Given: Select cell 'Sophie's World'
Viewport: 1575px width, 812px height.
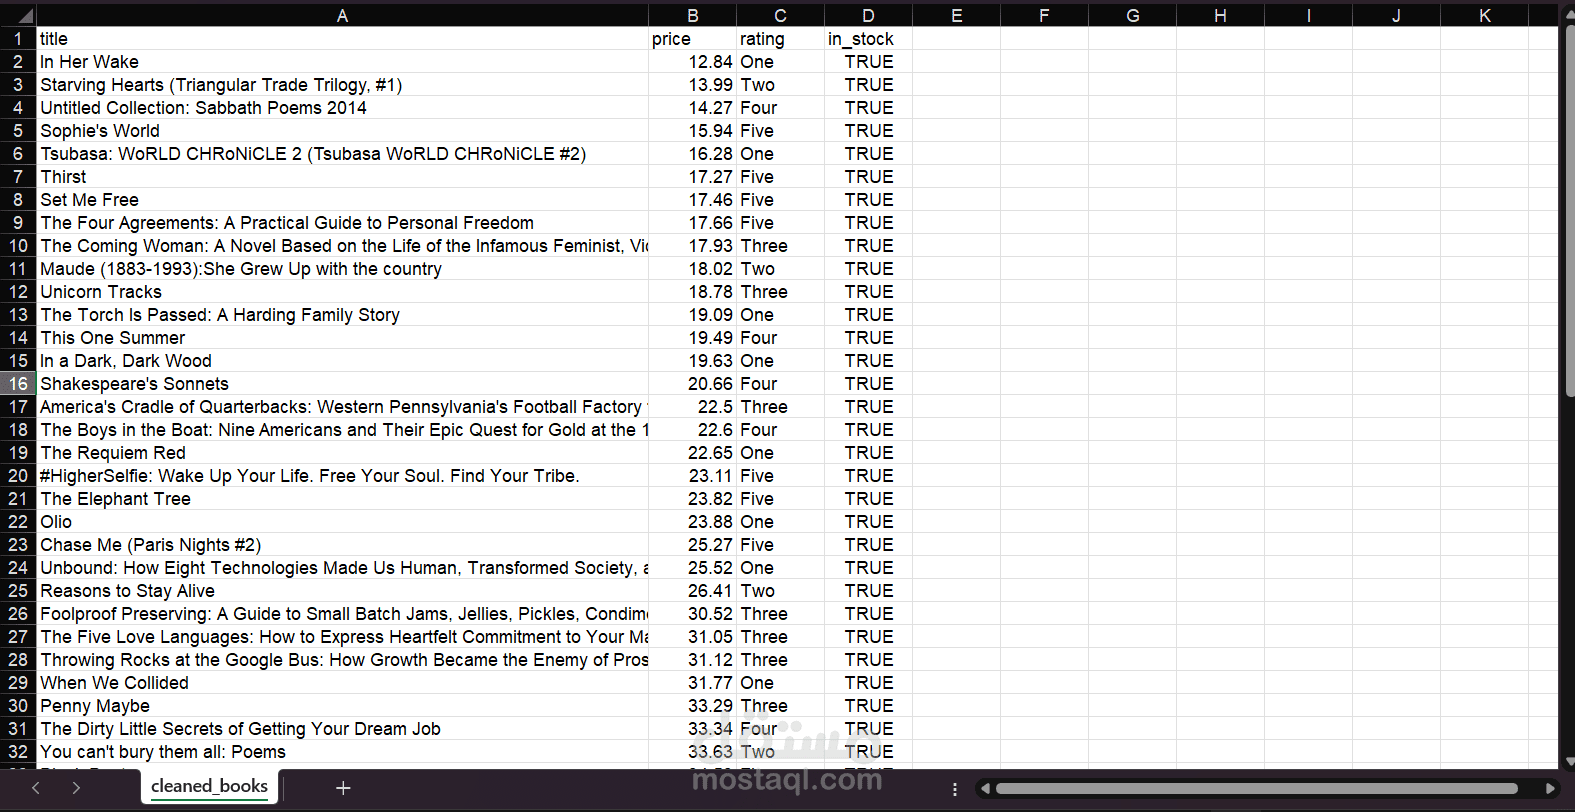Looking at the screenshot, I should coord(342,131).
